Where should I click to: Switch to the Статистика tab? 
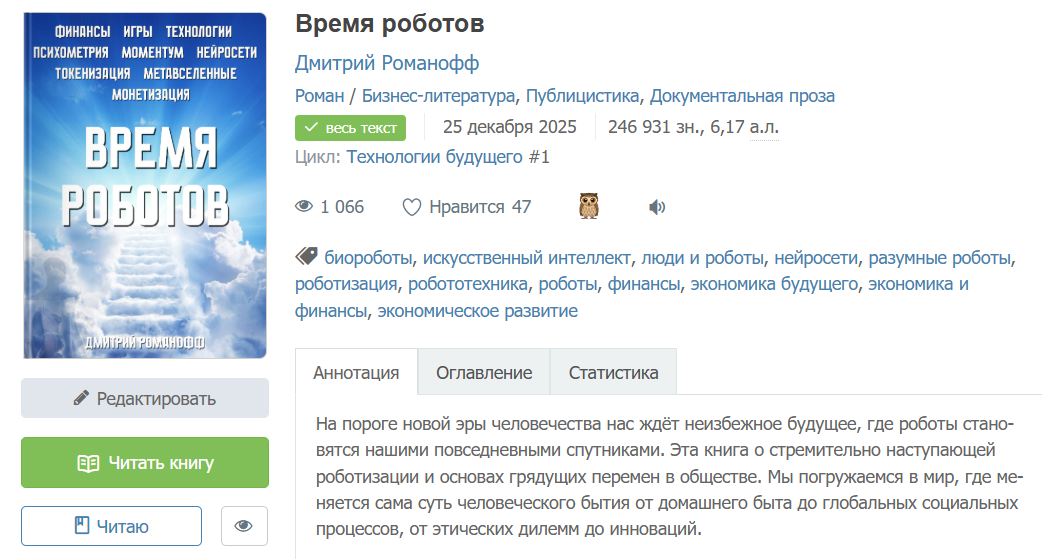(x=613, y=373)
